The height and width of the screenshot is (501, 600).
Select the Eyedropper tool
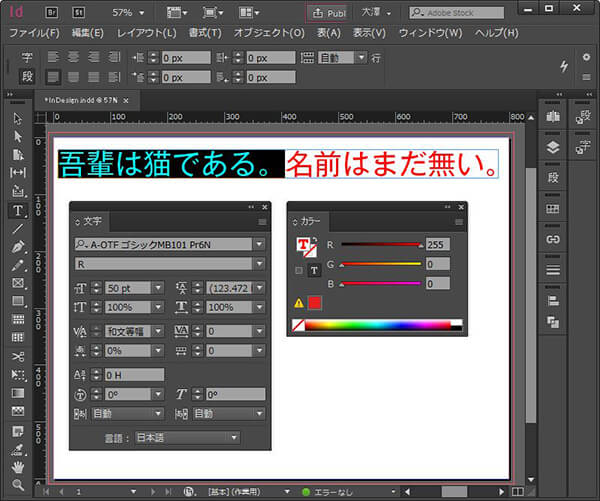[x=18, y=449]
